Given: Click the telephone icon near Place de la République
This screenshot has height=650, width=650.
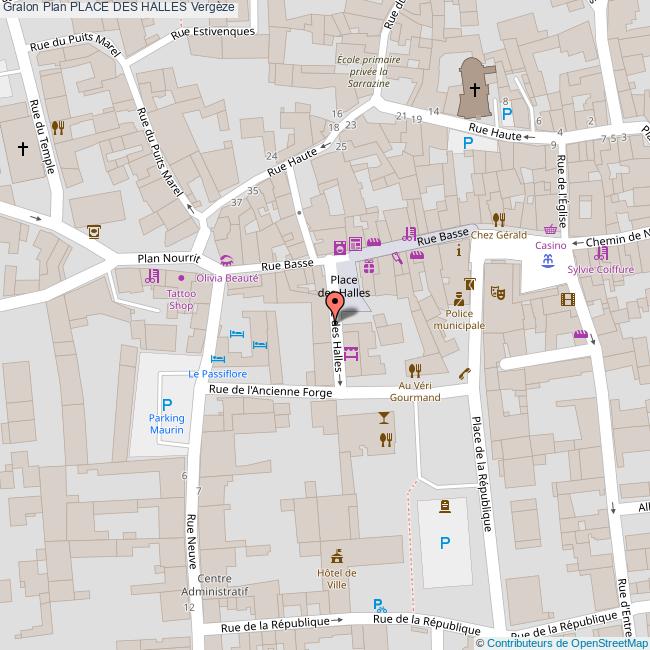Looking at the screenshot, I should (x=464, y=374).
